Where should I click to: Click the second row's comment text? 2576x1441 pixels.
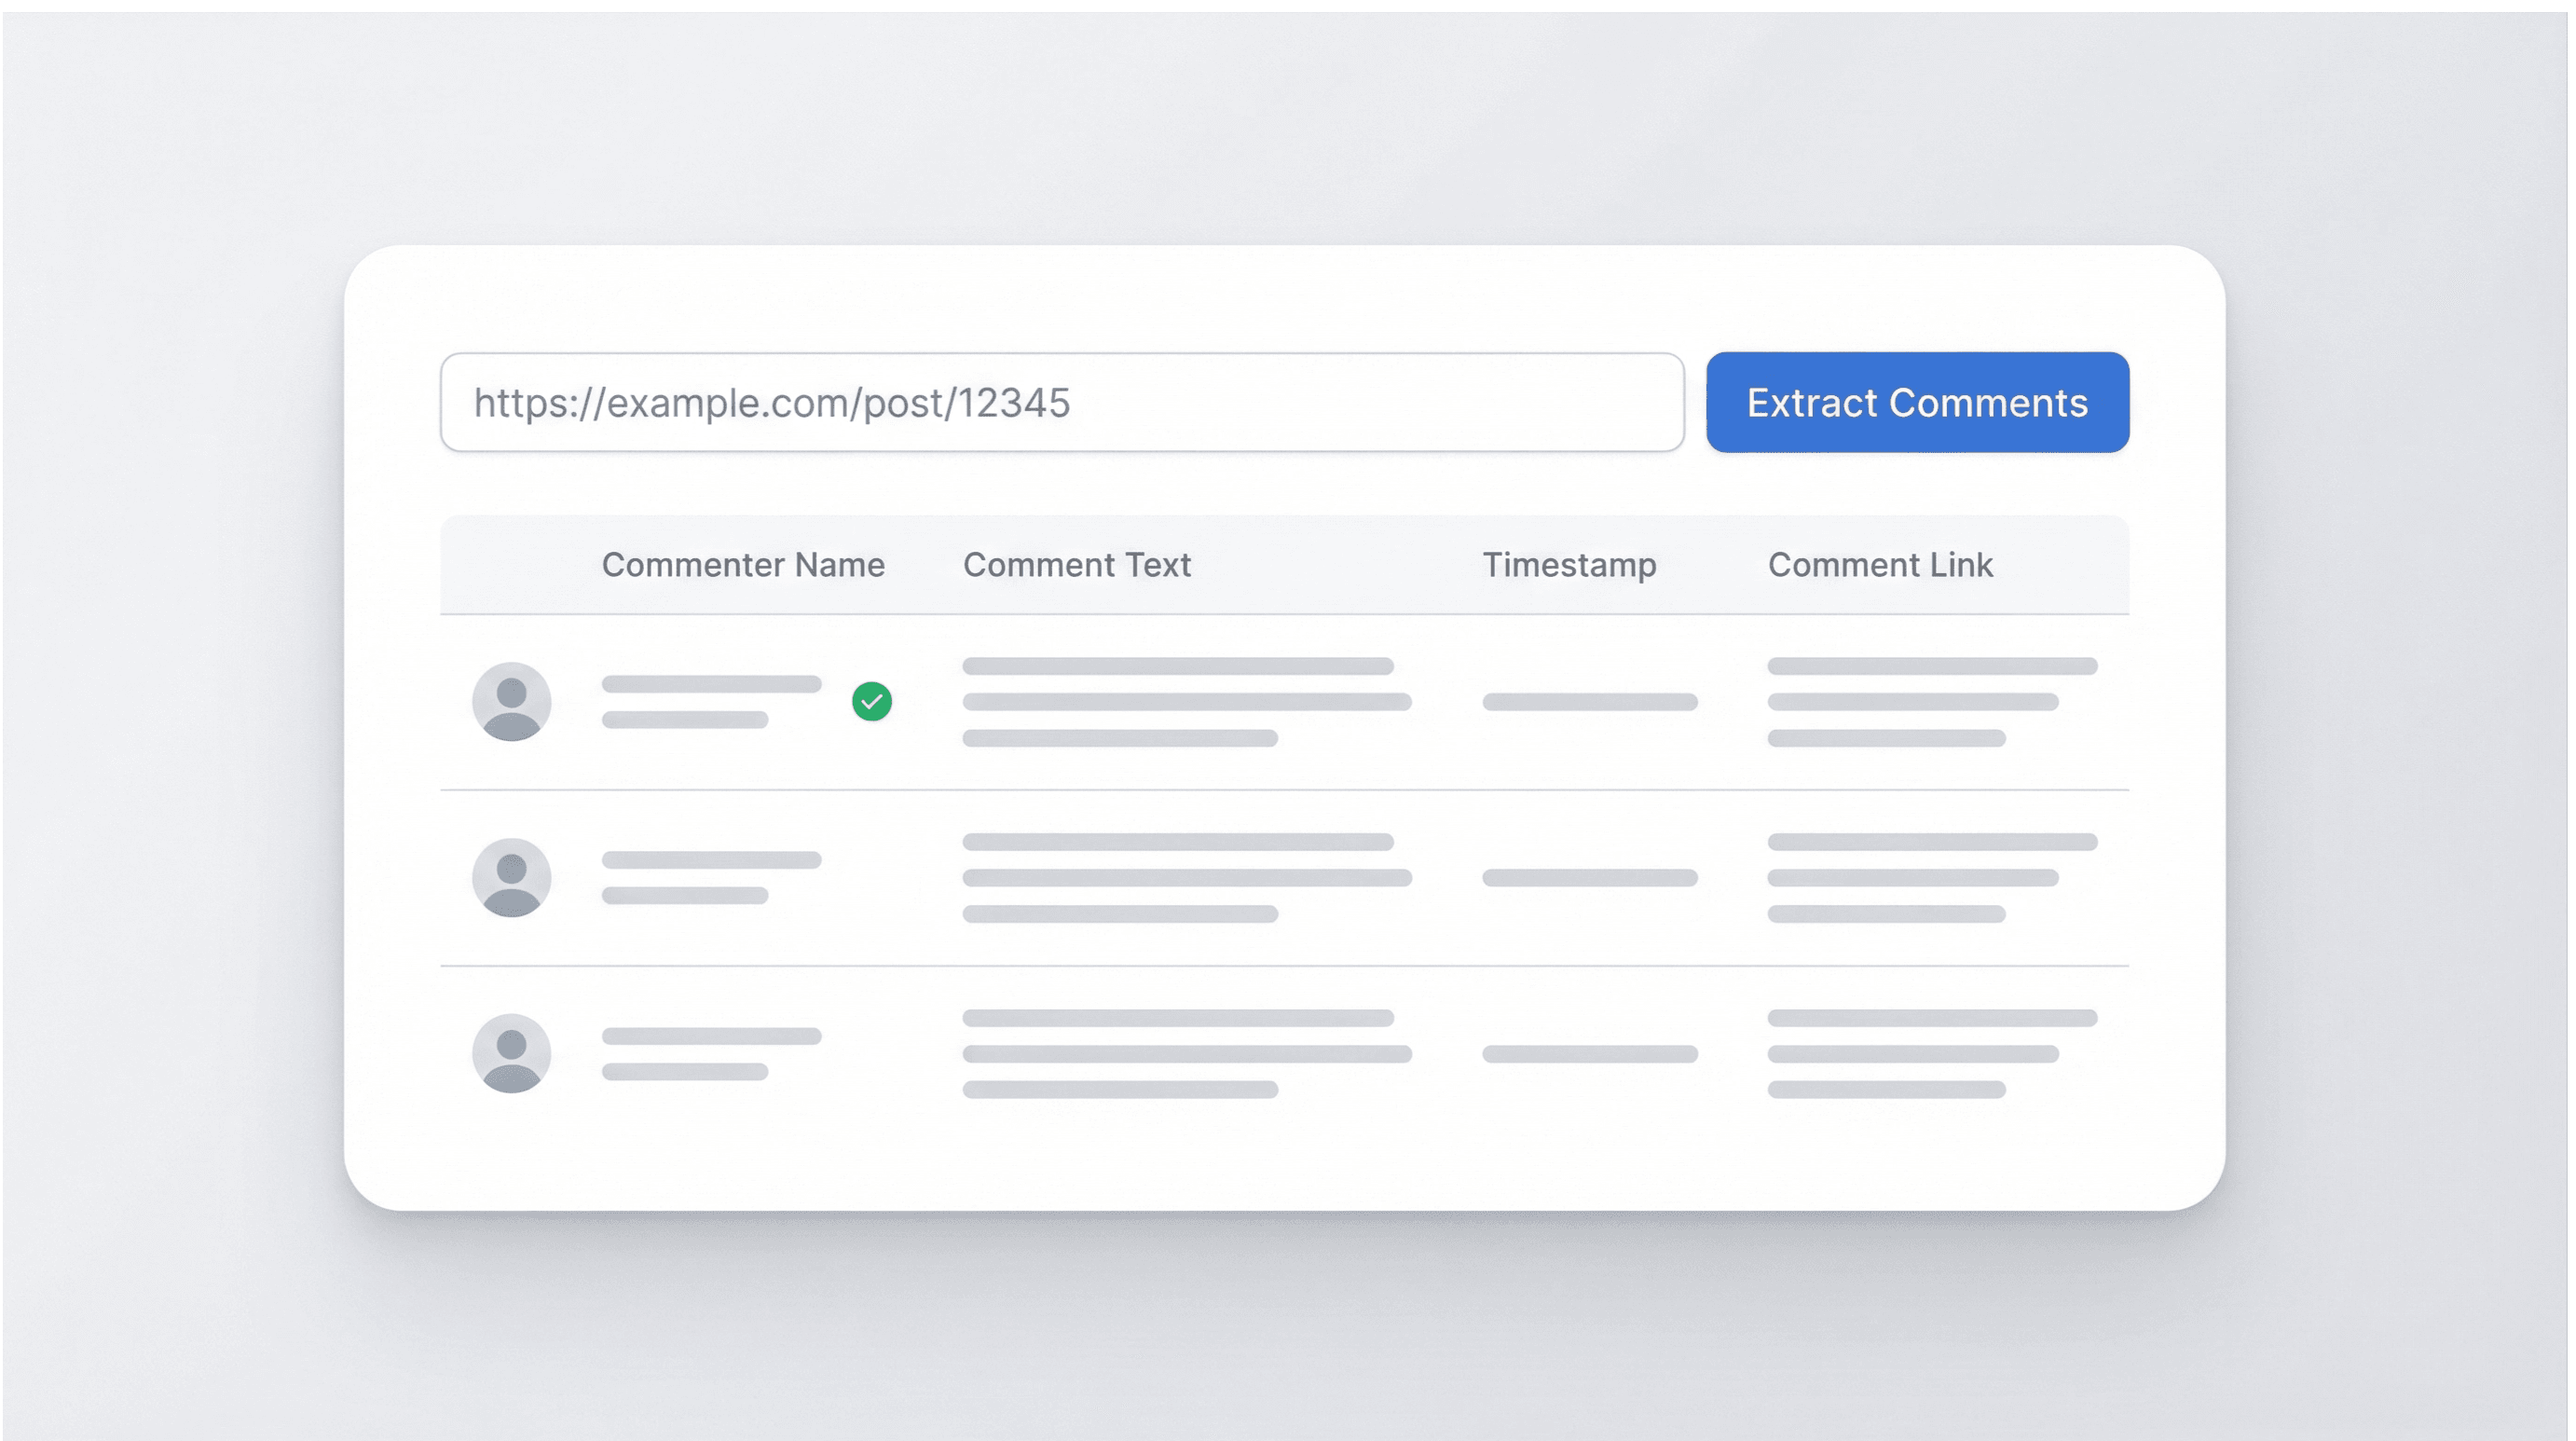pyautogui.click(x=1185, y=877)
